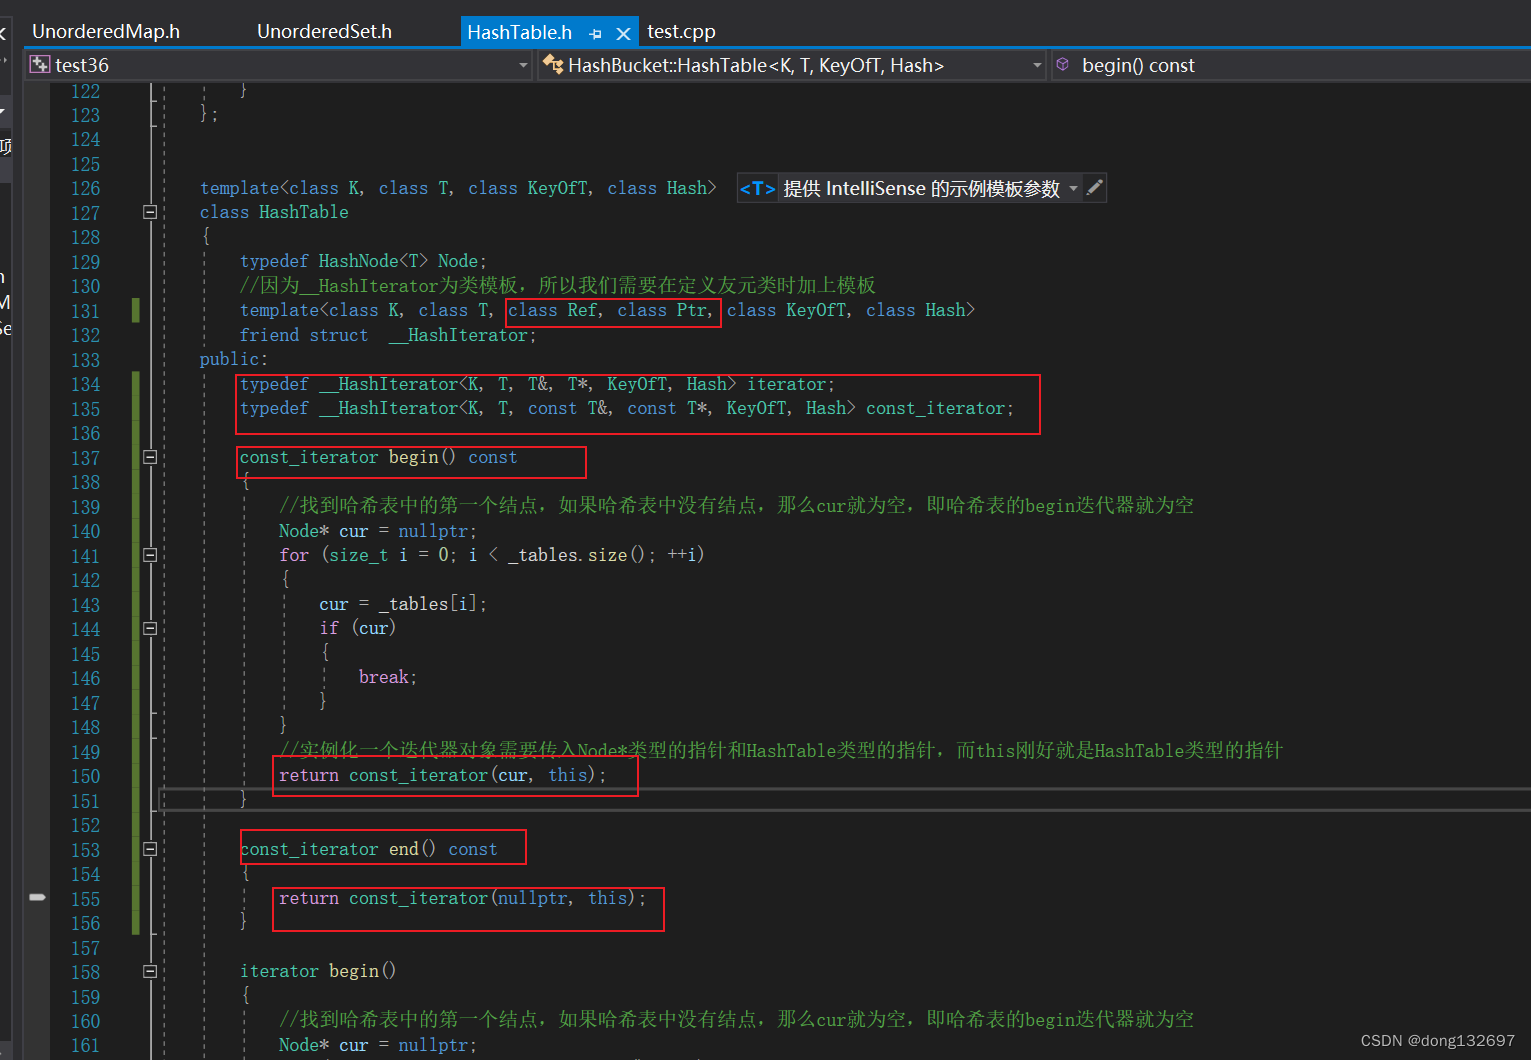Click 'return const_iterator(cur, this);' on line 150
Screen dimensions: 1531x1060
click(x=443, y=775)
